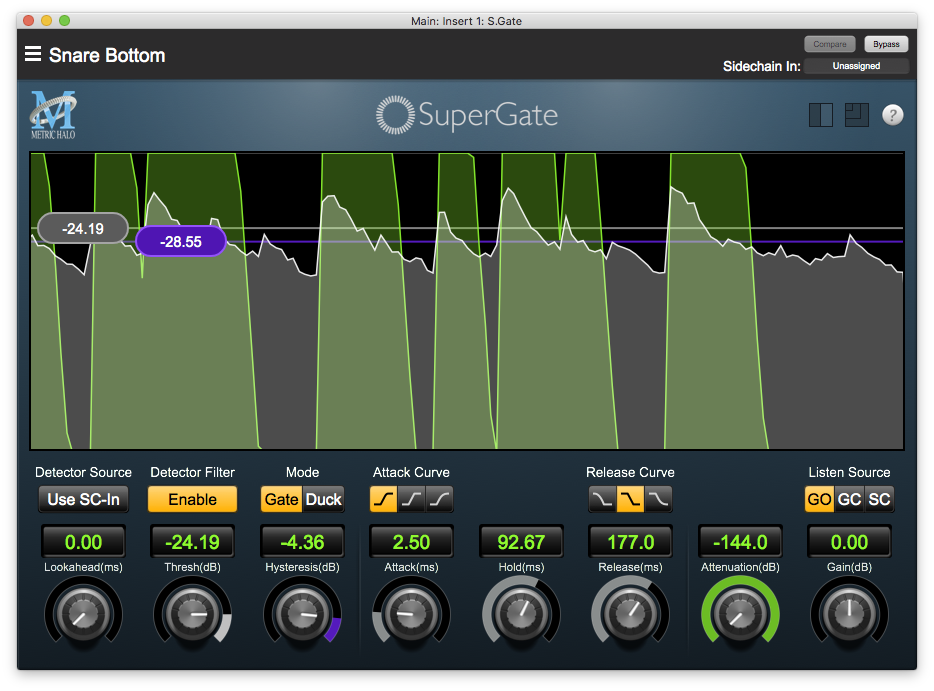Click the Release Curve label
The height and width of the screenshot is (691, 934).
coord(630,472)
